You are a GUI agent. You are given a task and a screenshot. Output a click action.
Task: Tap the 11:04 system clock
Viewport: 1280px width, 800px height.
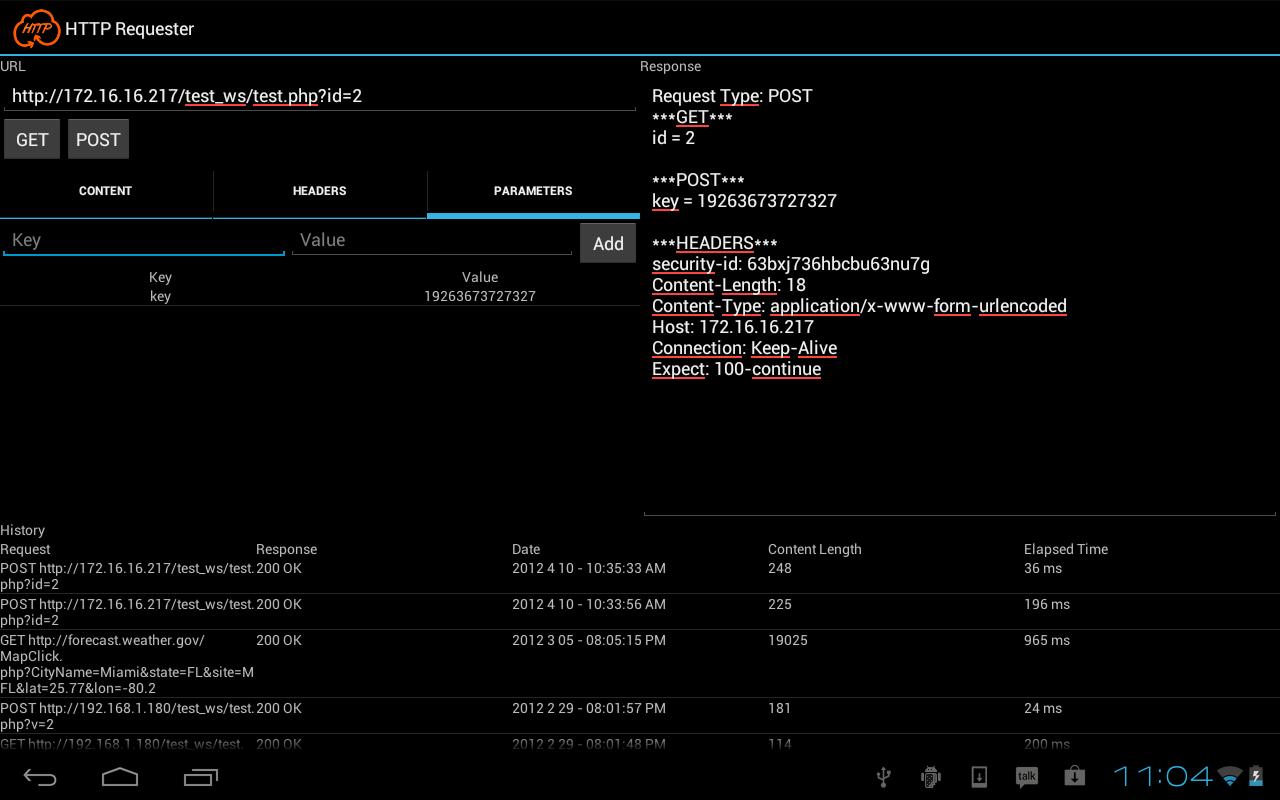pyautogui.click(x=1162, y=776)
